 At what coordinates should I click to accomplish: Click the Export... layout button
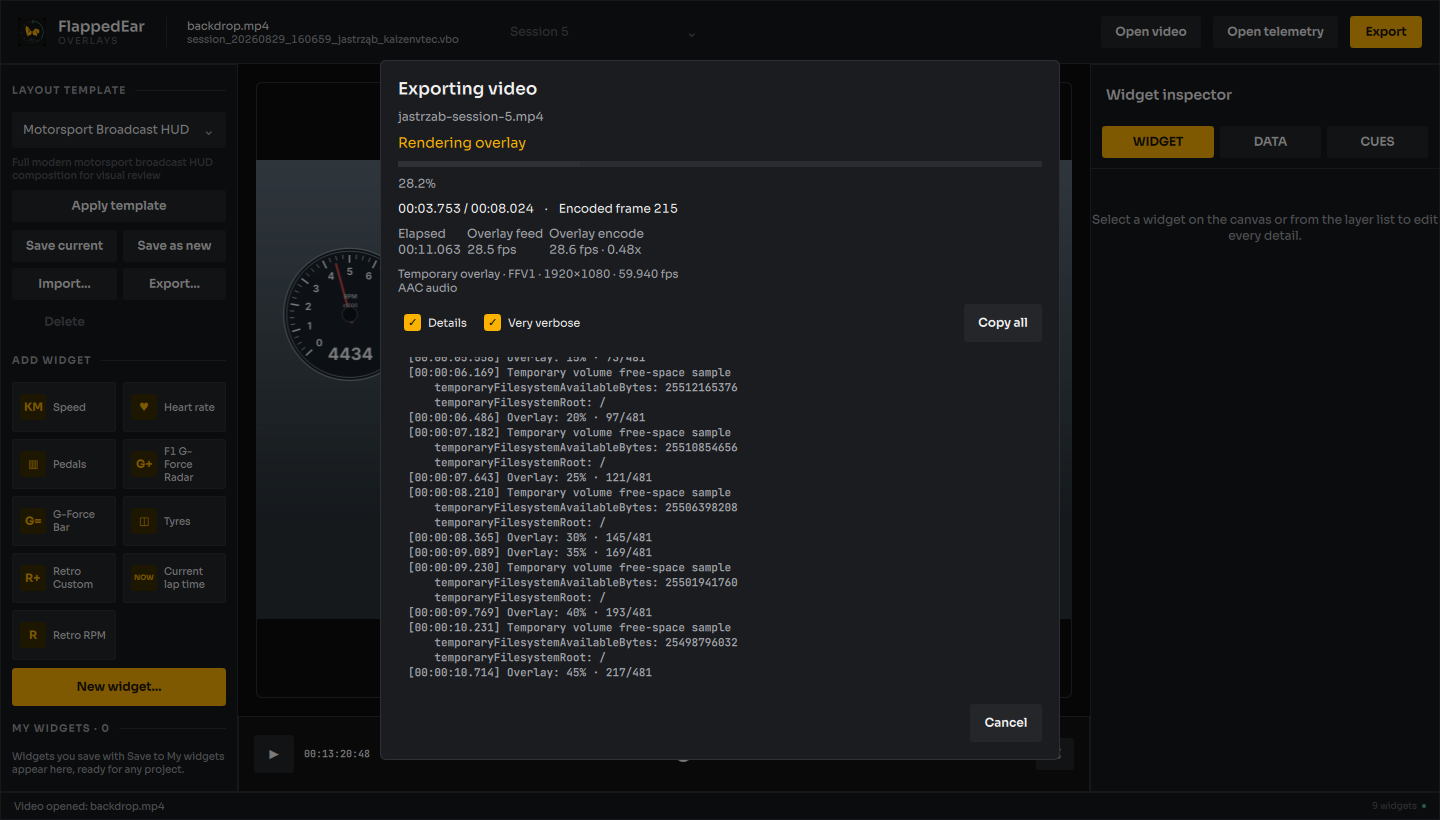(x=174, y=284)
